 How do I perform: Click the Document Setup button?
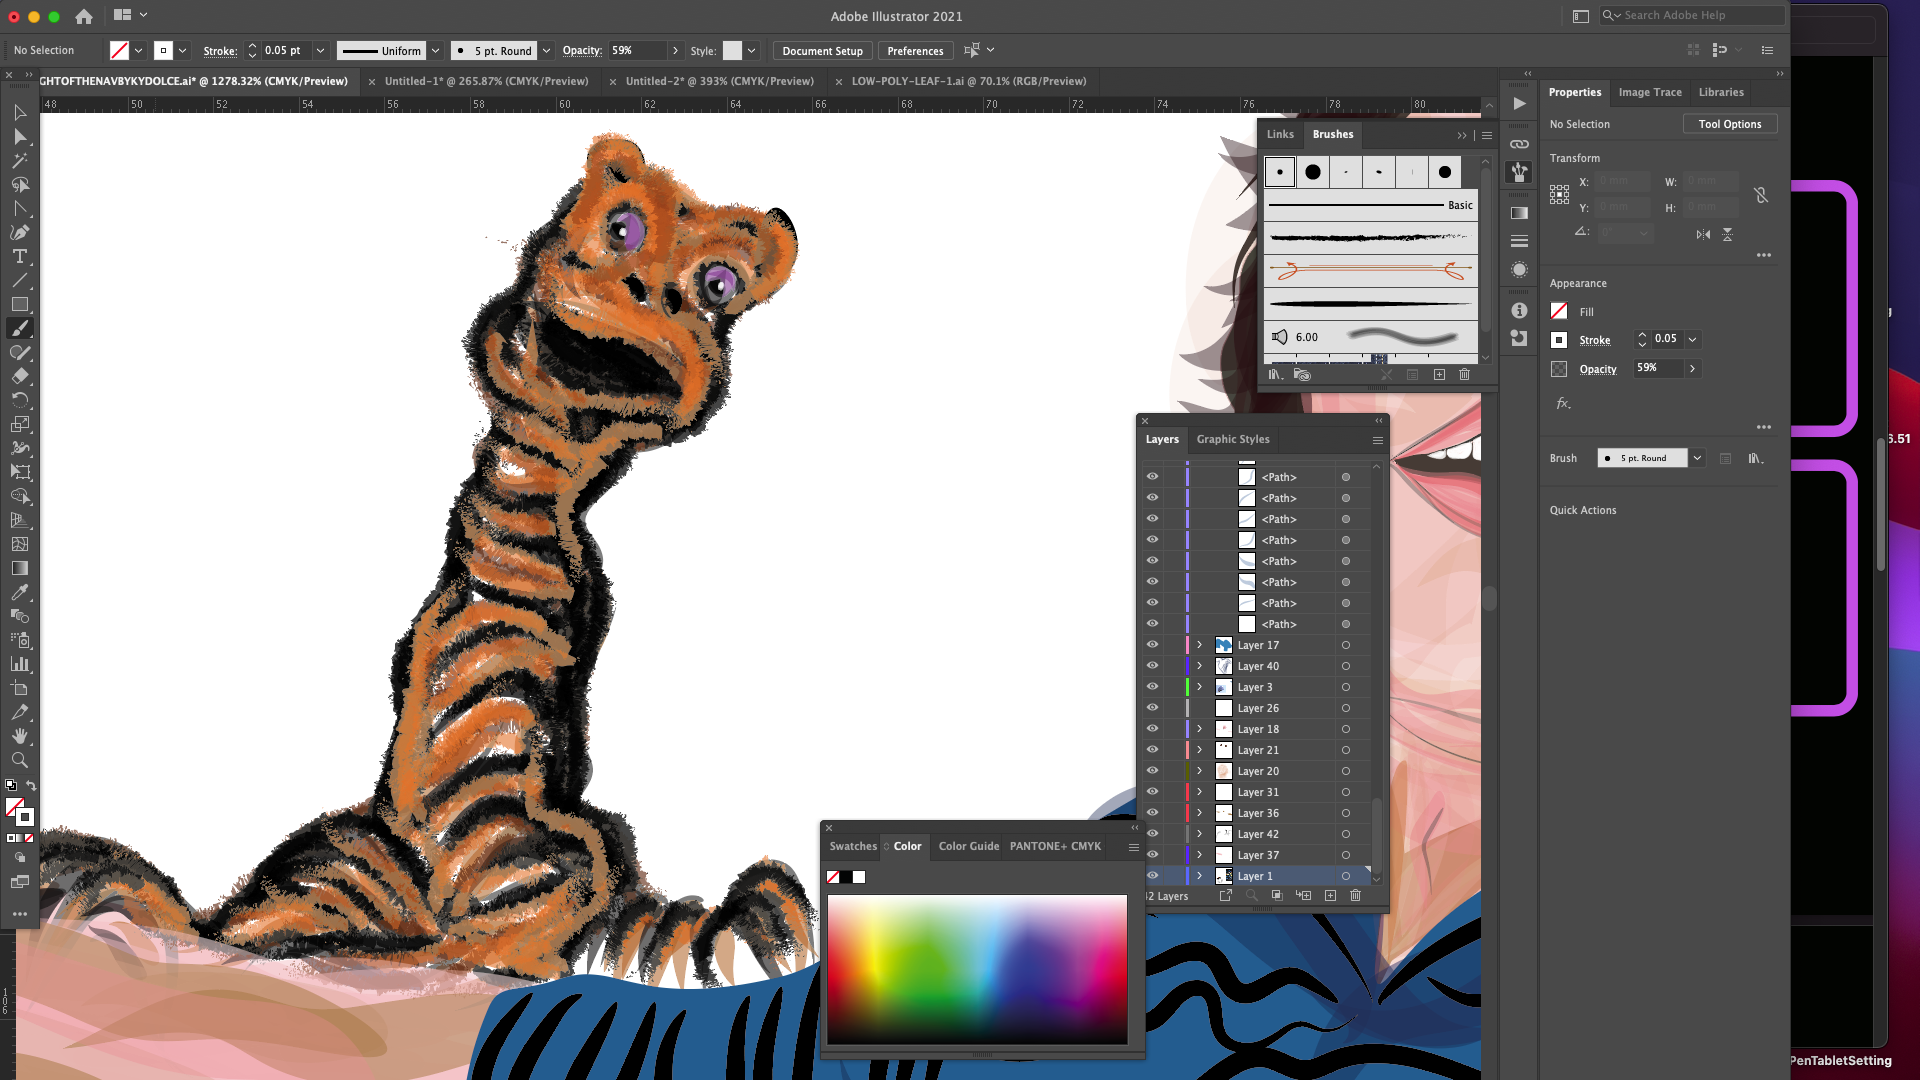[x=822, y=51]
